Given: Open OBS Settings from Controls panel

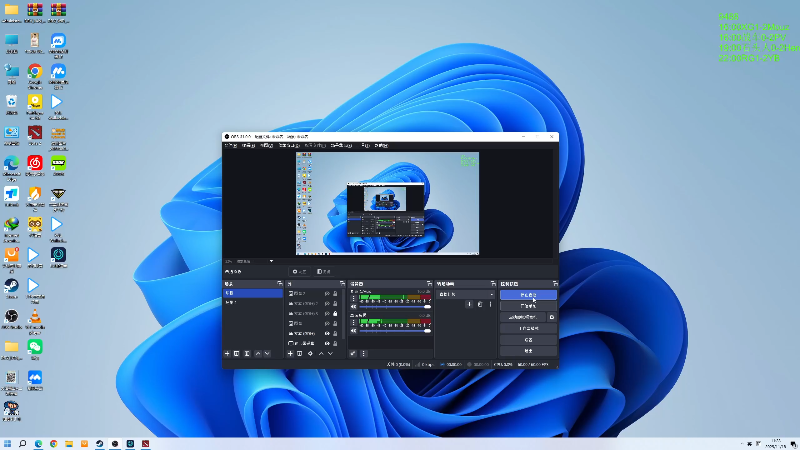Looking at the screenshot, I should [x=528, y=340].
